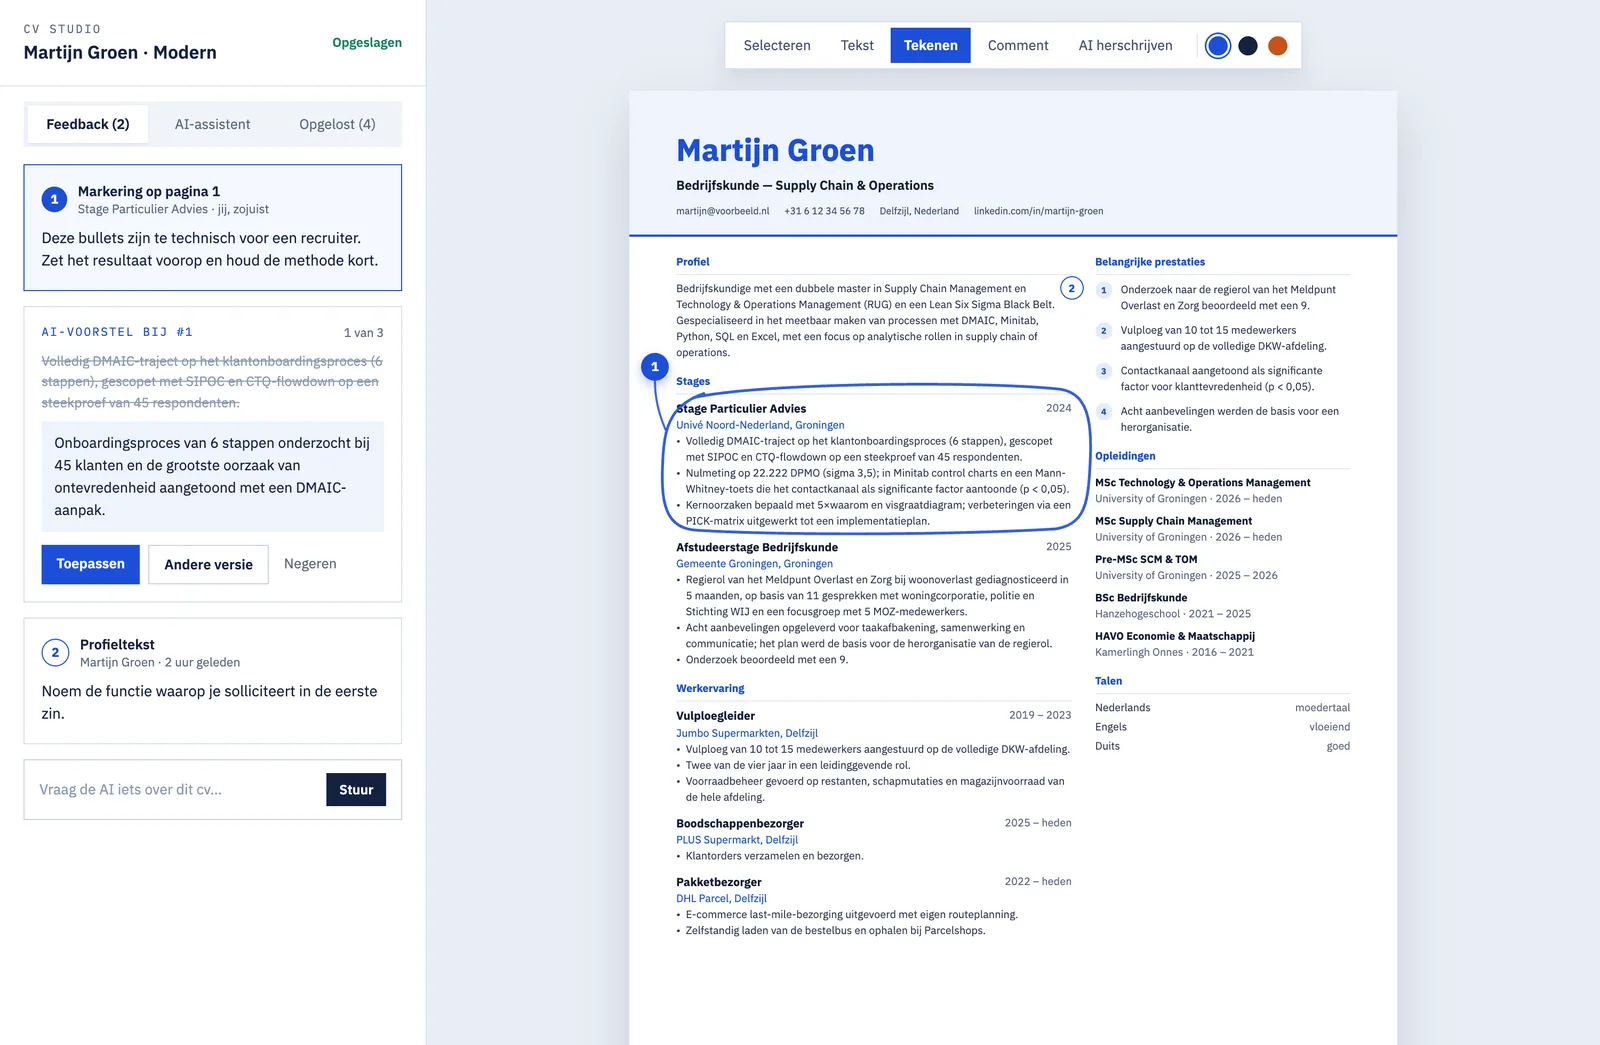
Task: Click the number 2 badge on Profieltekst card
Action: 55,653
